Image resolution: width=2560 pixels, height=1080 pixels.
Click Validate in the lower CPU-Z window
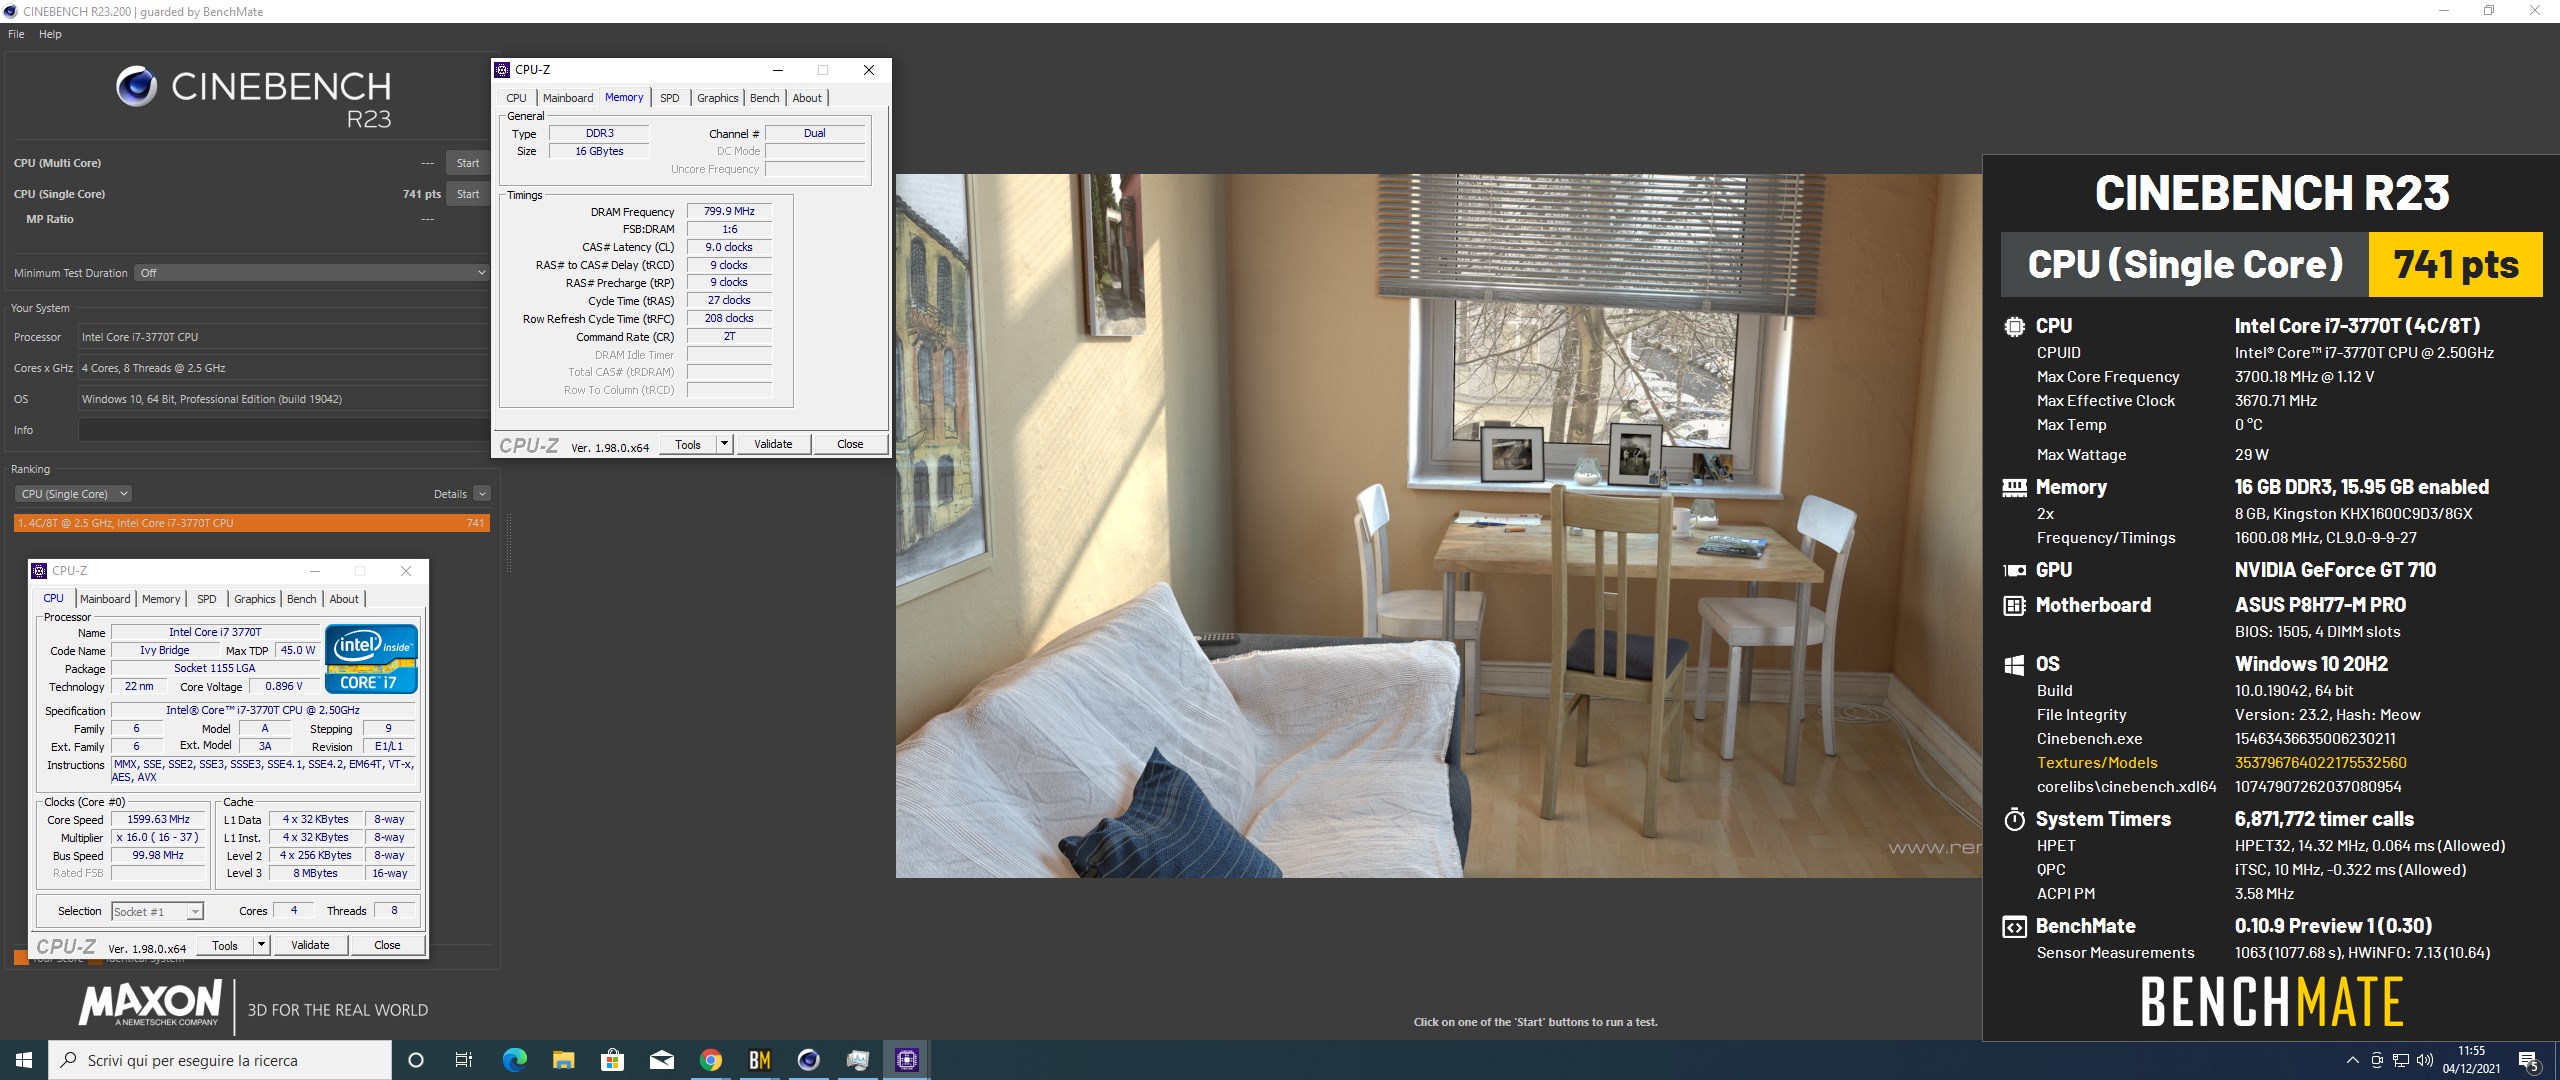pyautogui.click(x=310, y=945)
